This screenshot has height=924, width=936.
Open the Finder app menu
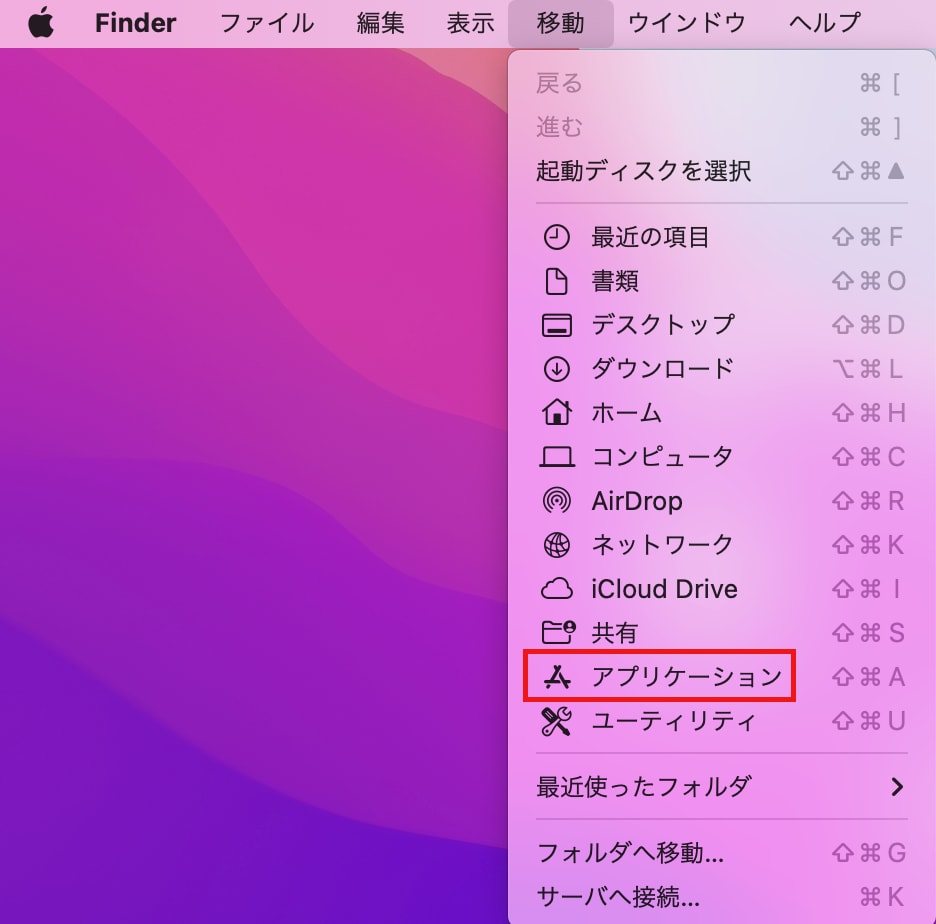pos(136,23)
